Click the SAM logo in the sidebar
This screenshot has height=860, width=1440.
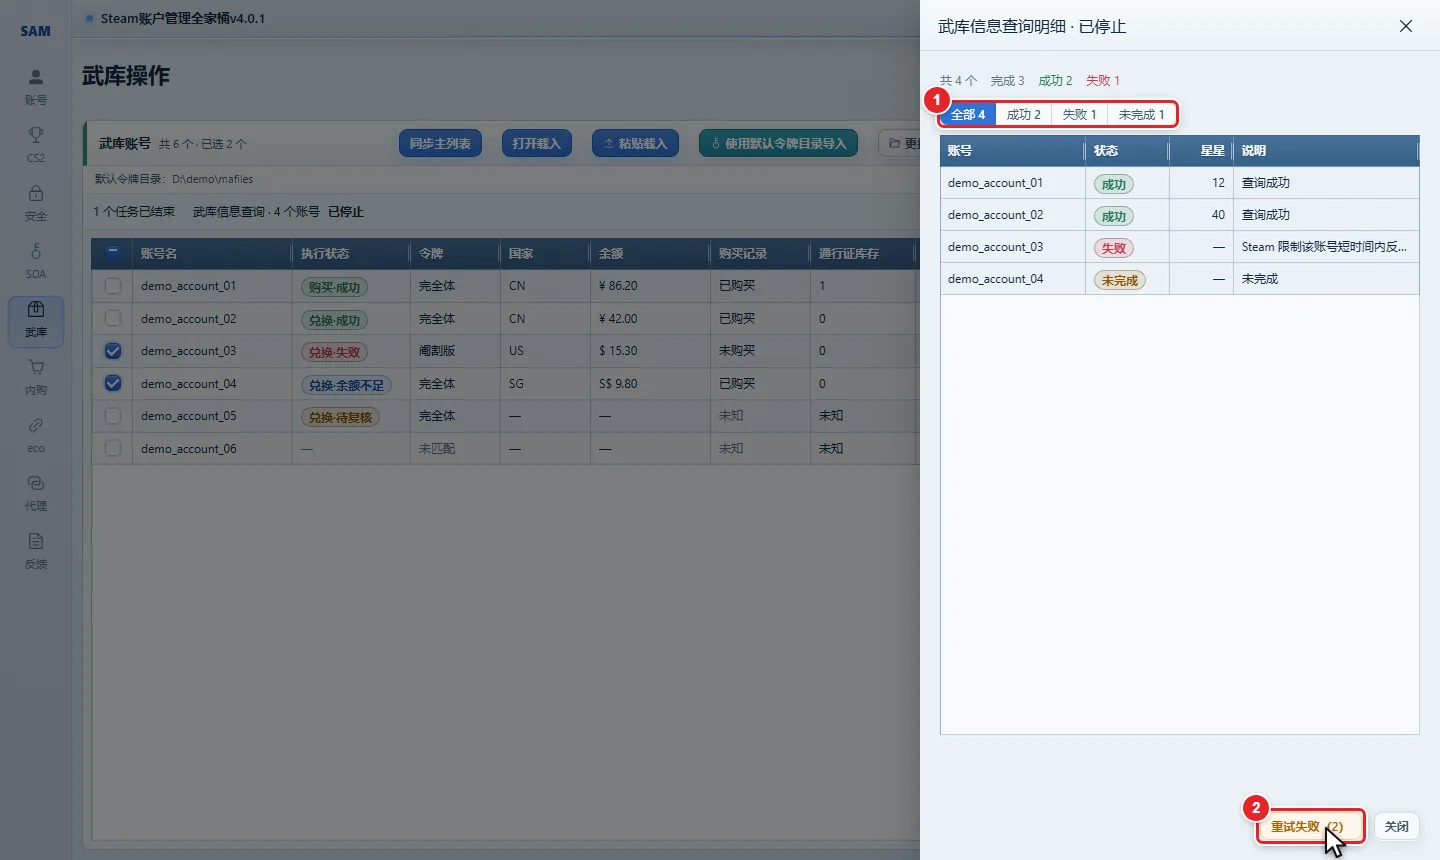click(x=36, y=31)
